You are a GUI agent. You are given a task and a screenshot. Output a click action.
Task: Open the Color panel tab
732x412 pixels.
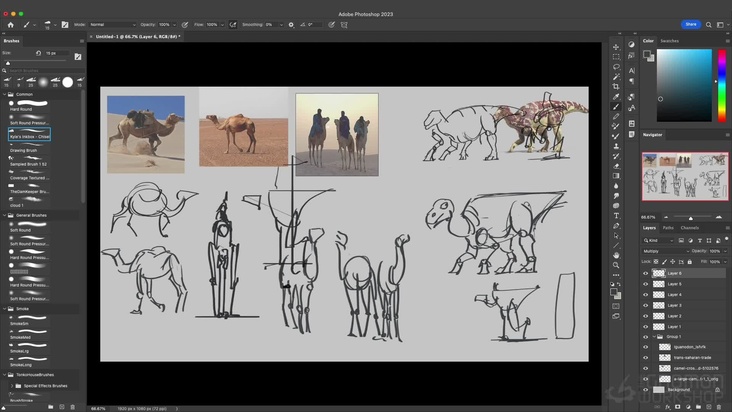pos(648,41)
